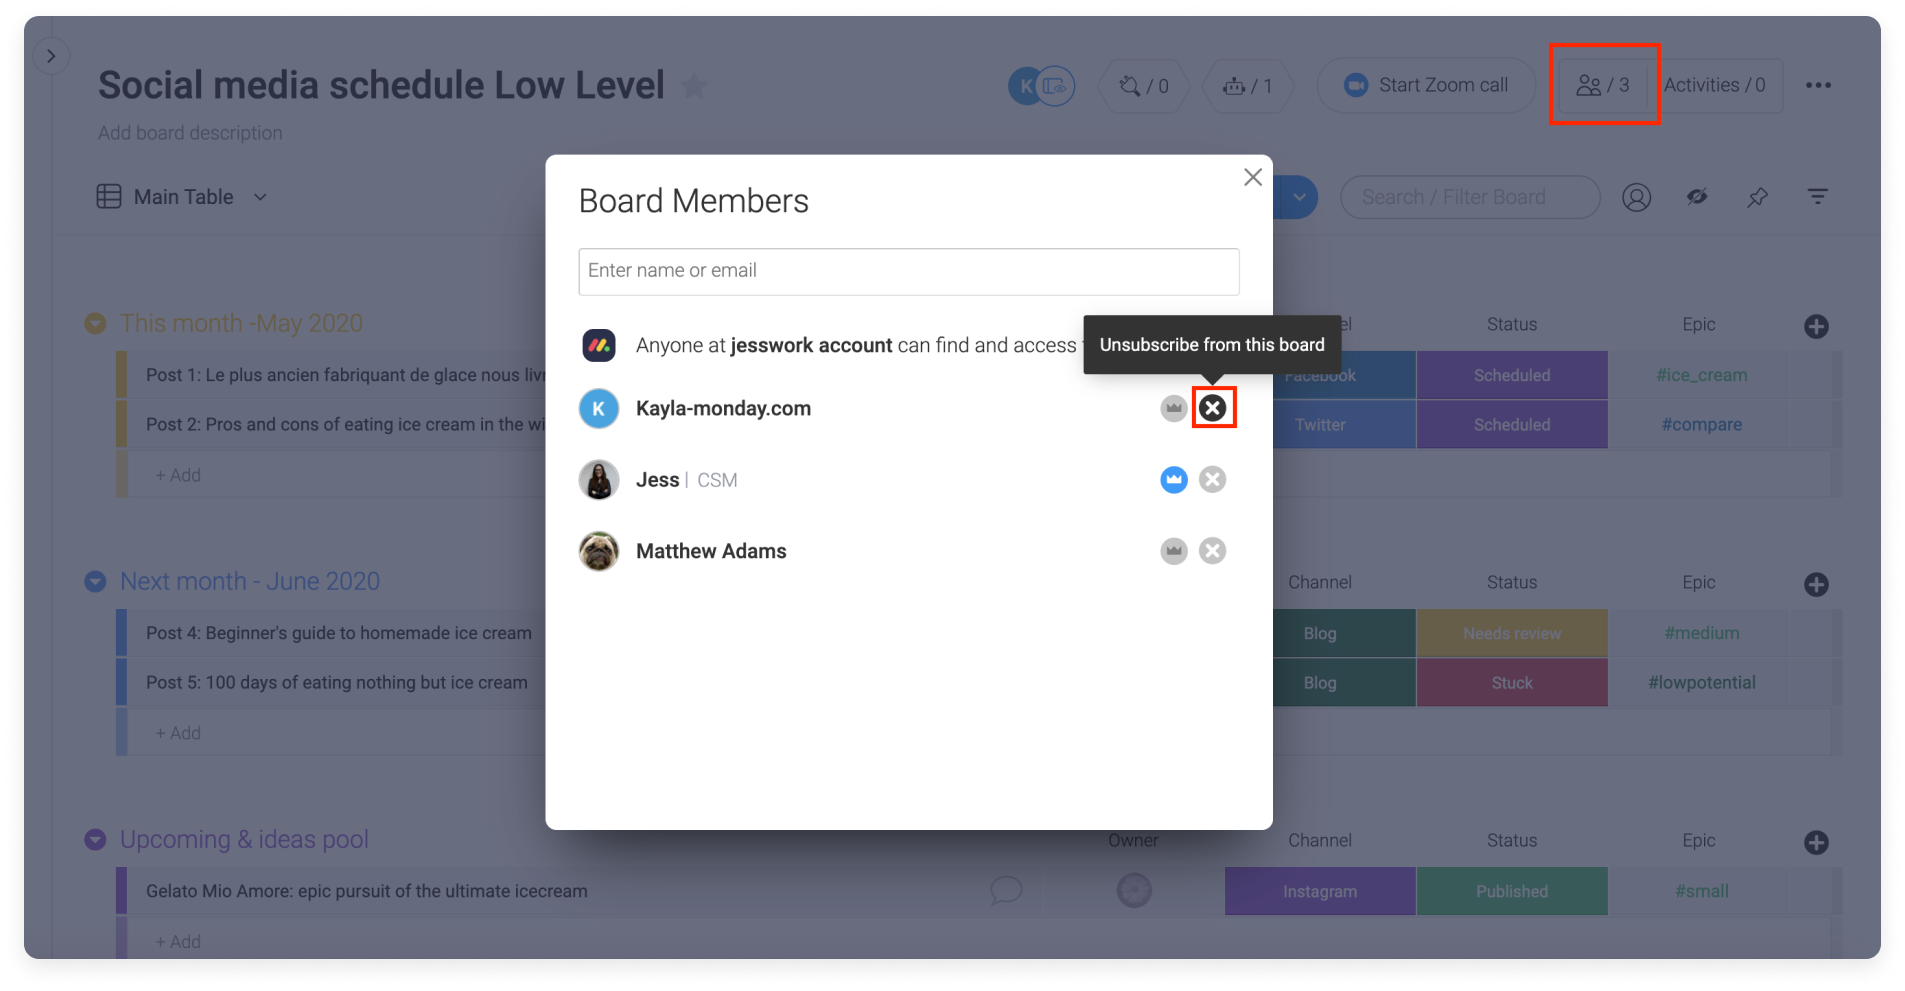The height and width of the screenshot is (991, 1905).
Task: Toggle owner crown for Jess
Action: pyautogui.click(x=1173, y=480)
